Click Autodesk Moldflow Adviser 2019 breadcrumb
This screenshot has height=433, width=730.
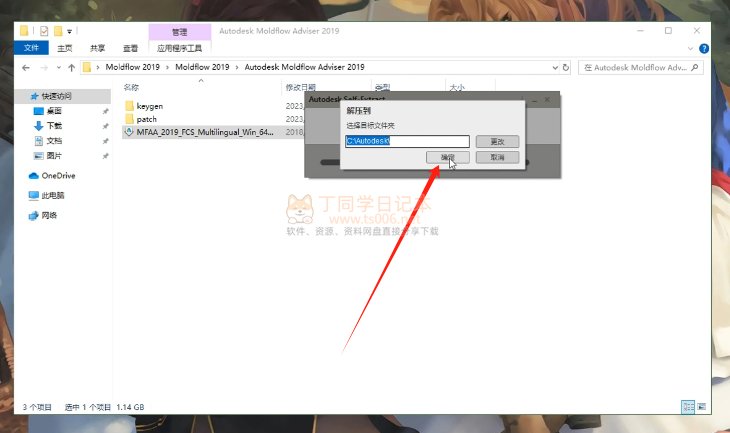pos(304,67)
